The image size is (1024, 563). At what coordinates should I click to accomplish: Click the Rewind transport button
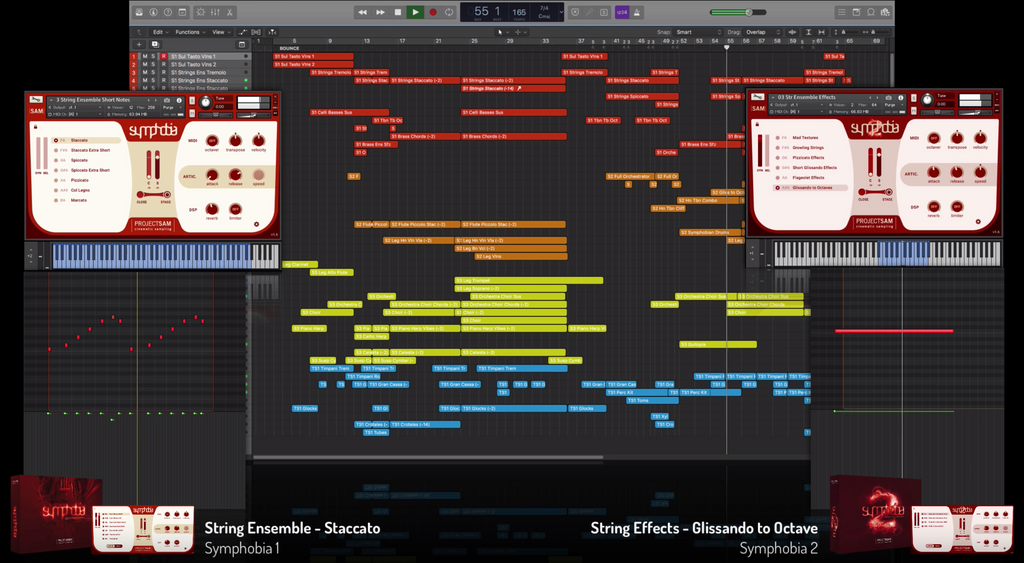[x=362, y=12]
